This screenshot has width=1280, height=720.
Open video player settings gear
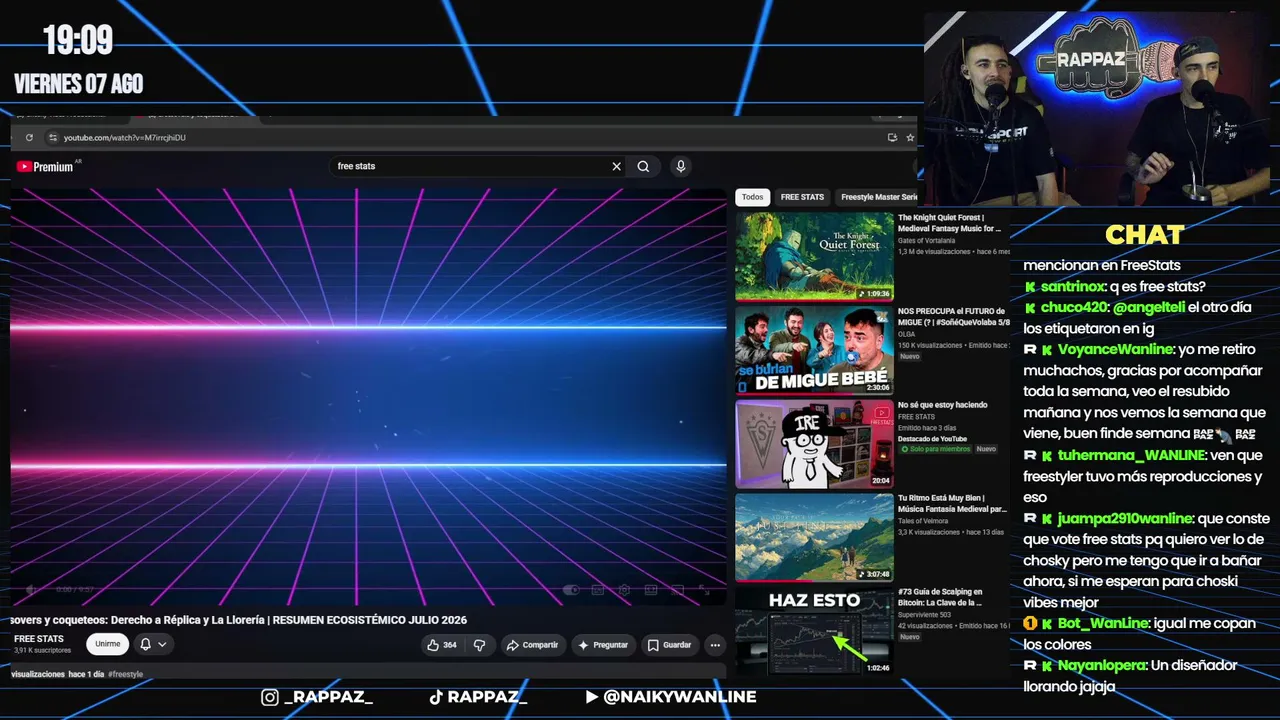624,590
